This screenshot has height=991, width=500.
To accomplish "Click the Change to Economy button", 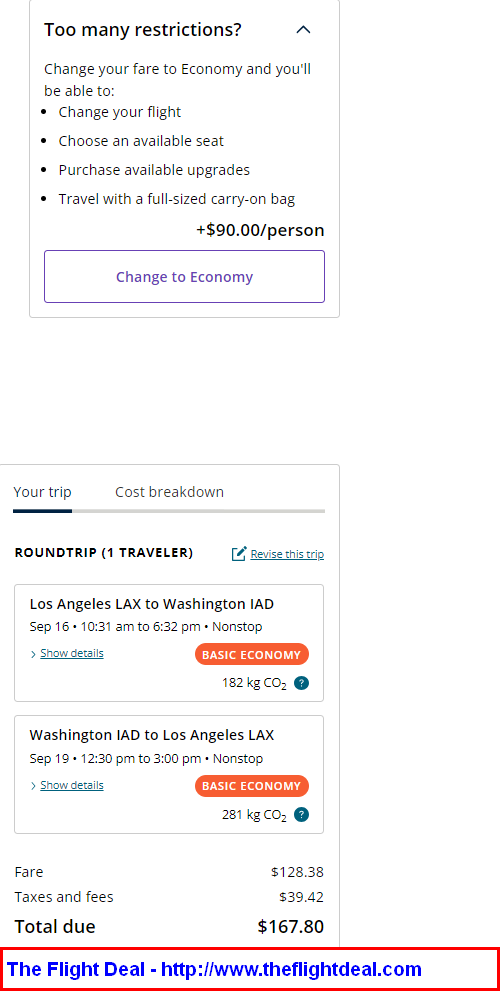I will click(184, 277).
